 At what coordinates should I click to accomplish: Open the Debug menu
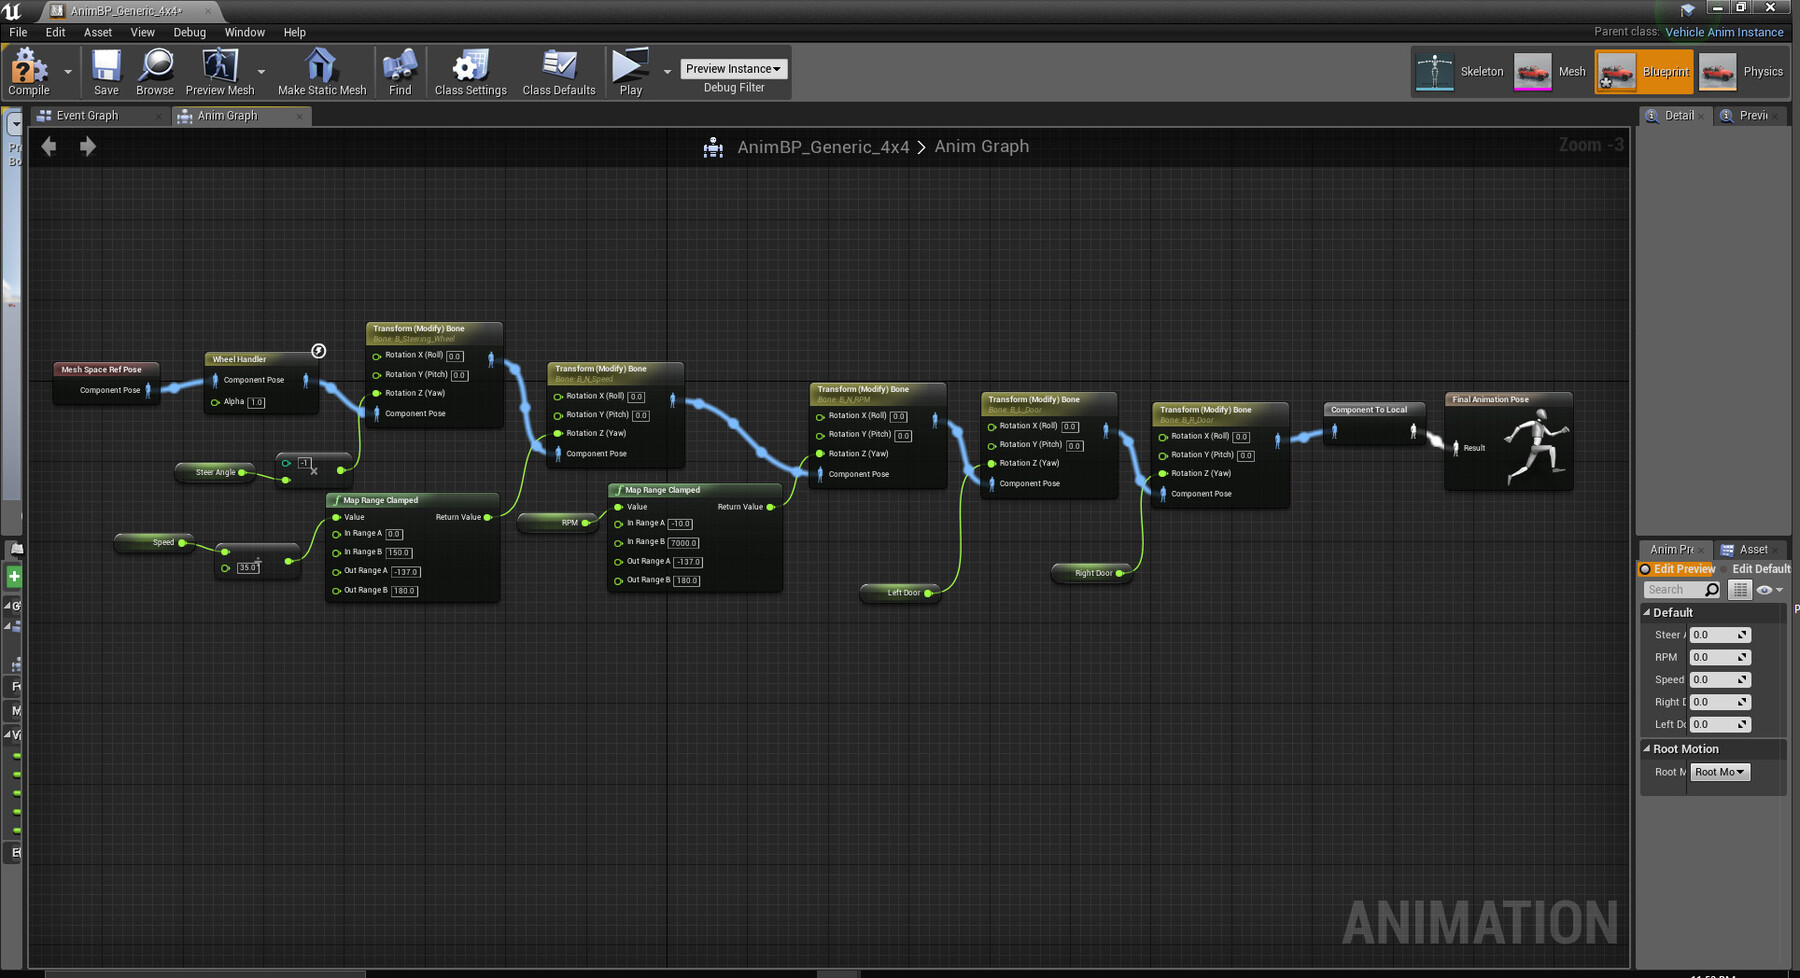pyautogui.click(x=189, y=32)
